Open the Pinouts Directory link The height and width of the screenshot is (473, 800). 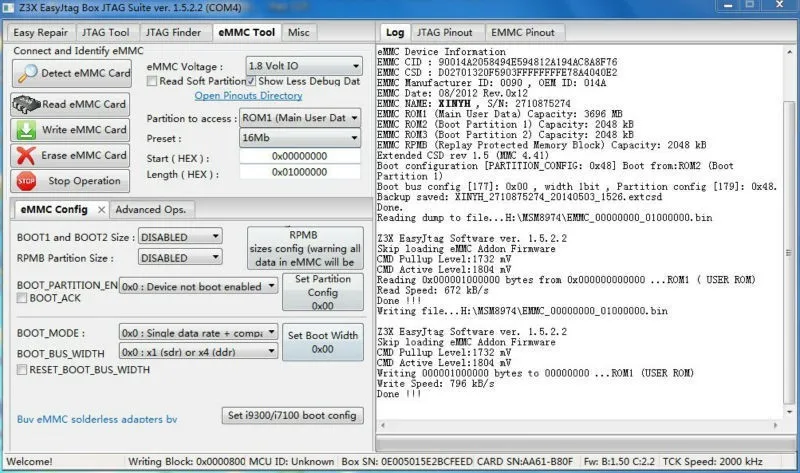pyautogui.click(x=248, y=95)
